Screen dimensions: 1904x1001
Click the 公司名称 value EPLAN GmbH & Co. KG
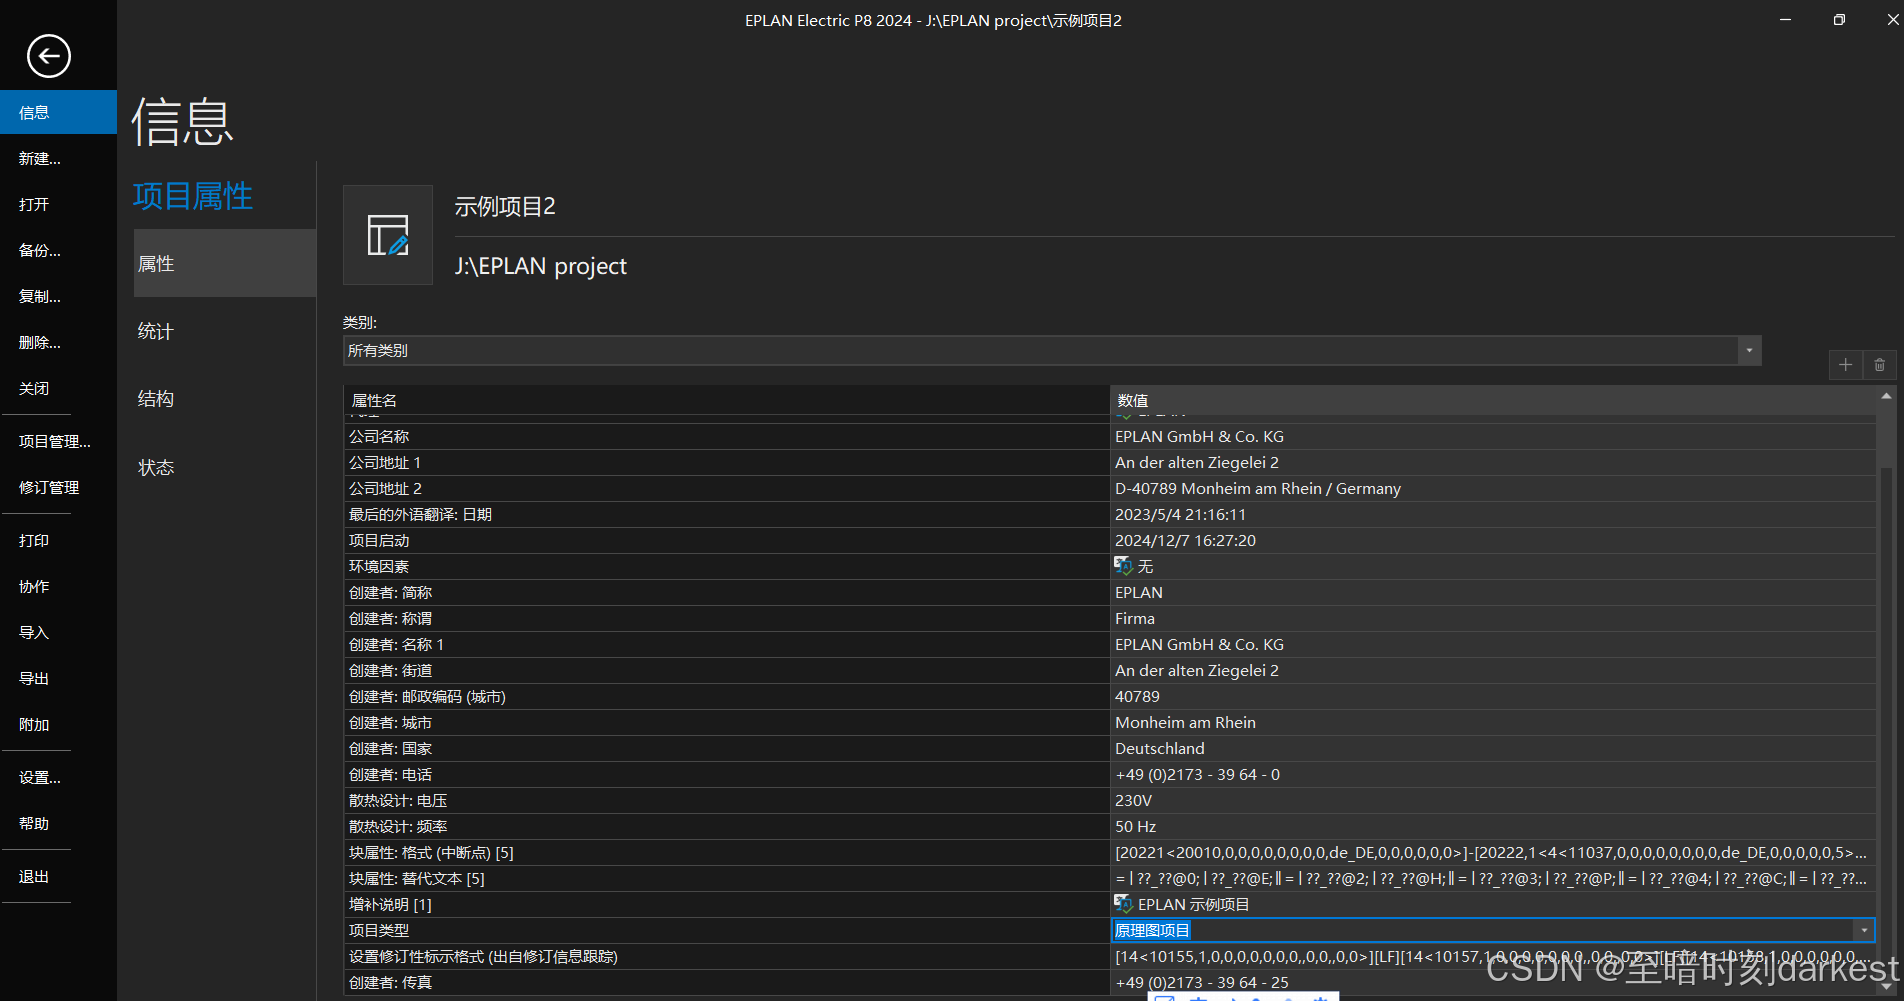tap(1493, 436)
